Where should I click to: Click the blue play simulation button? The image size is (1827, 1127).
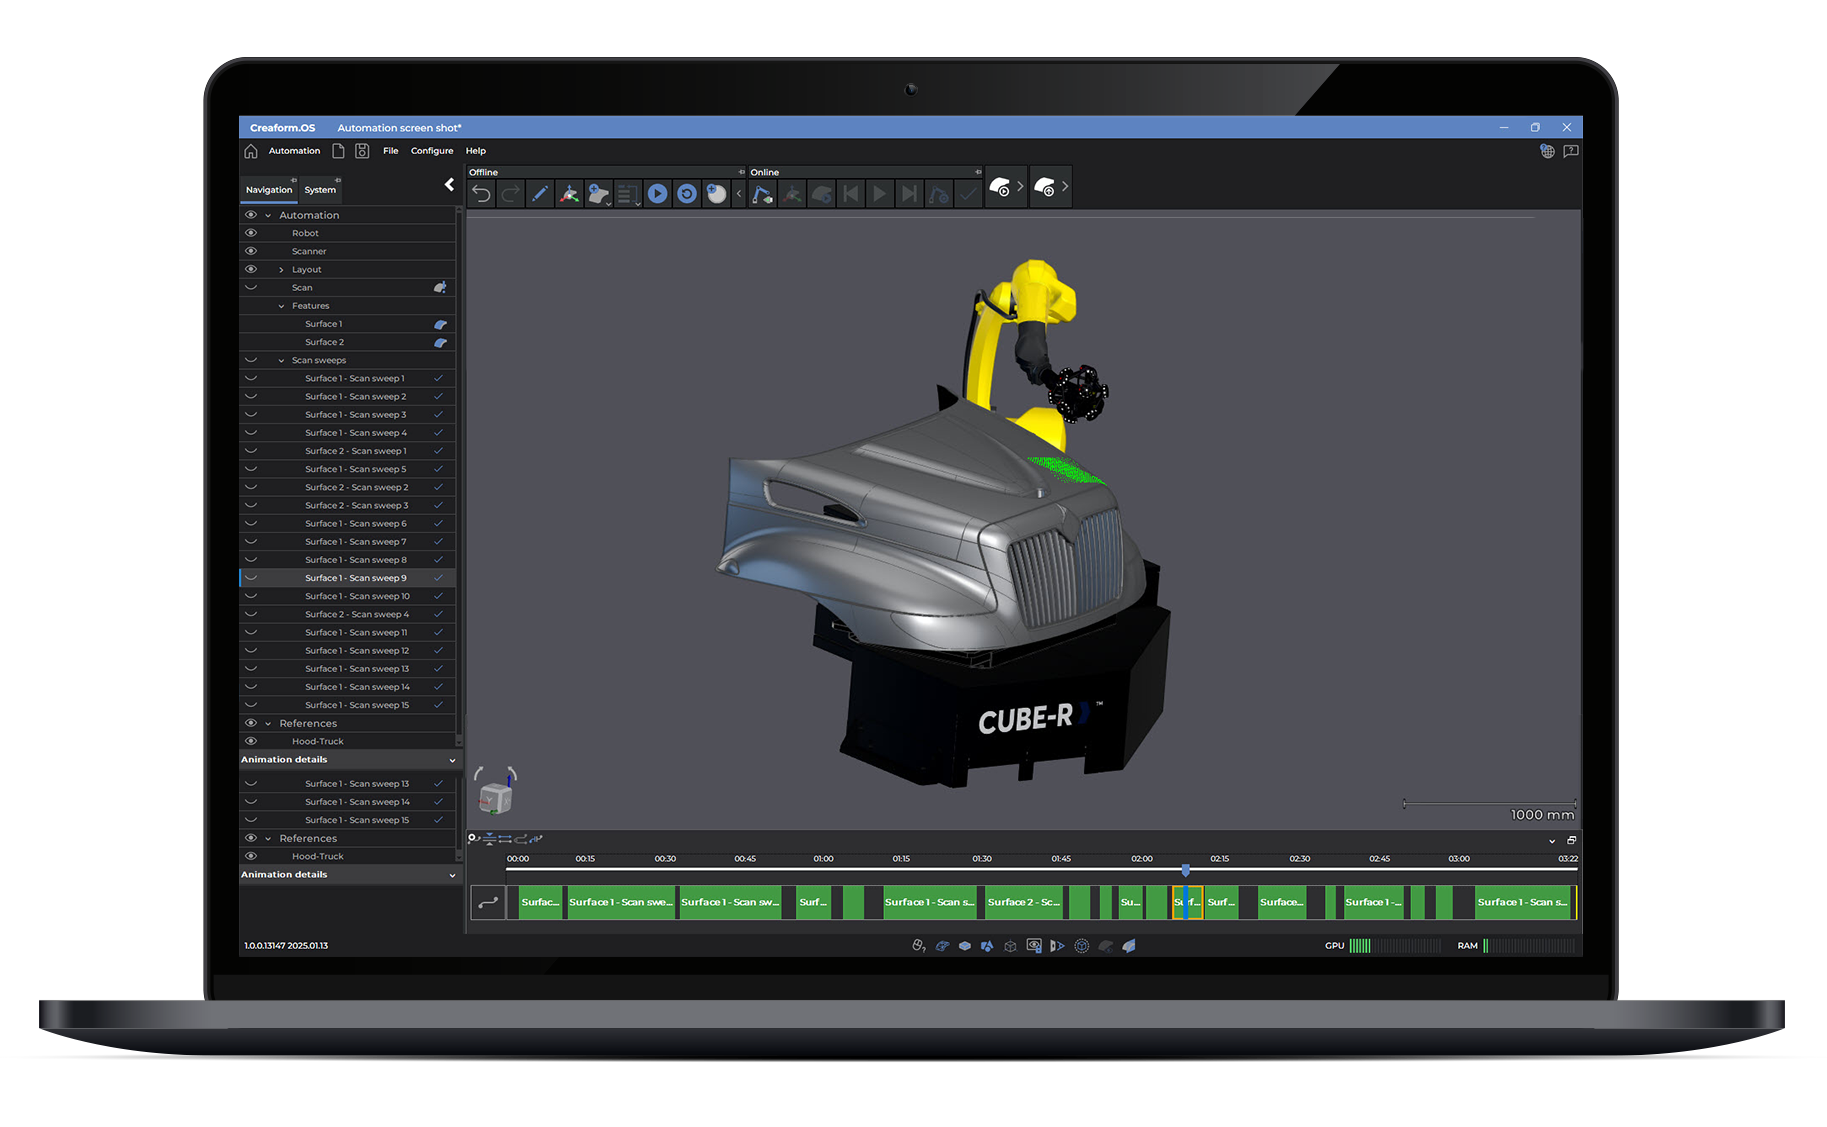pyautogui.click(x=657, y=194)
